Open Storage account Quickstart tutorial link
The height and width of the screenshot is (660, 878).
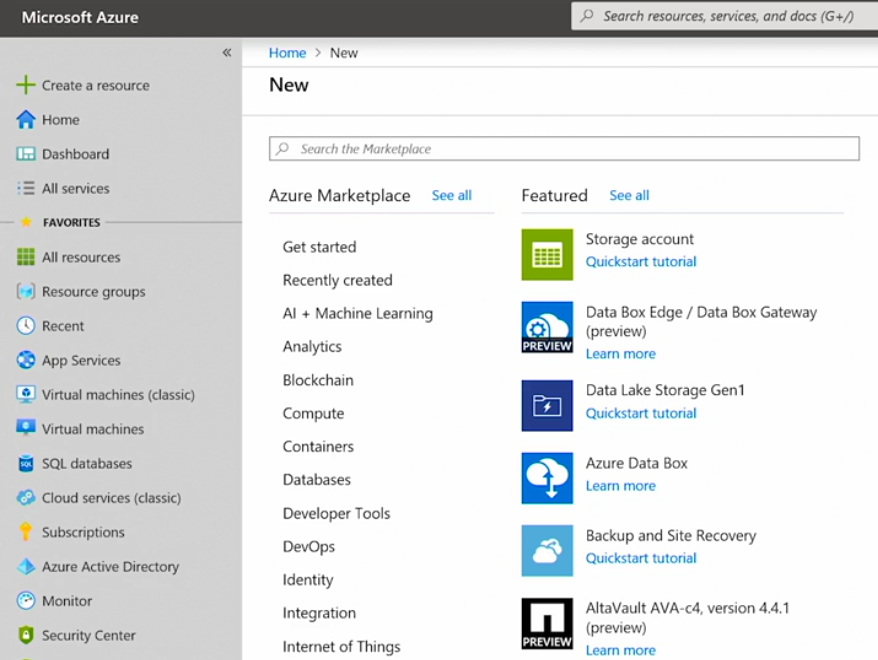(641, 261)
